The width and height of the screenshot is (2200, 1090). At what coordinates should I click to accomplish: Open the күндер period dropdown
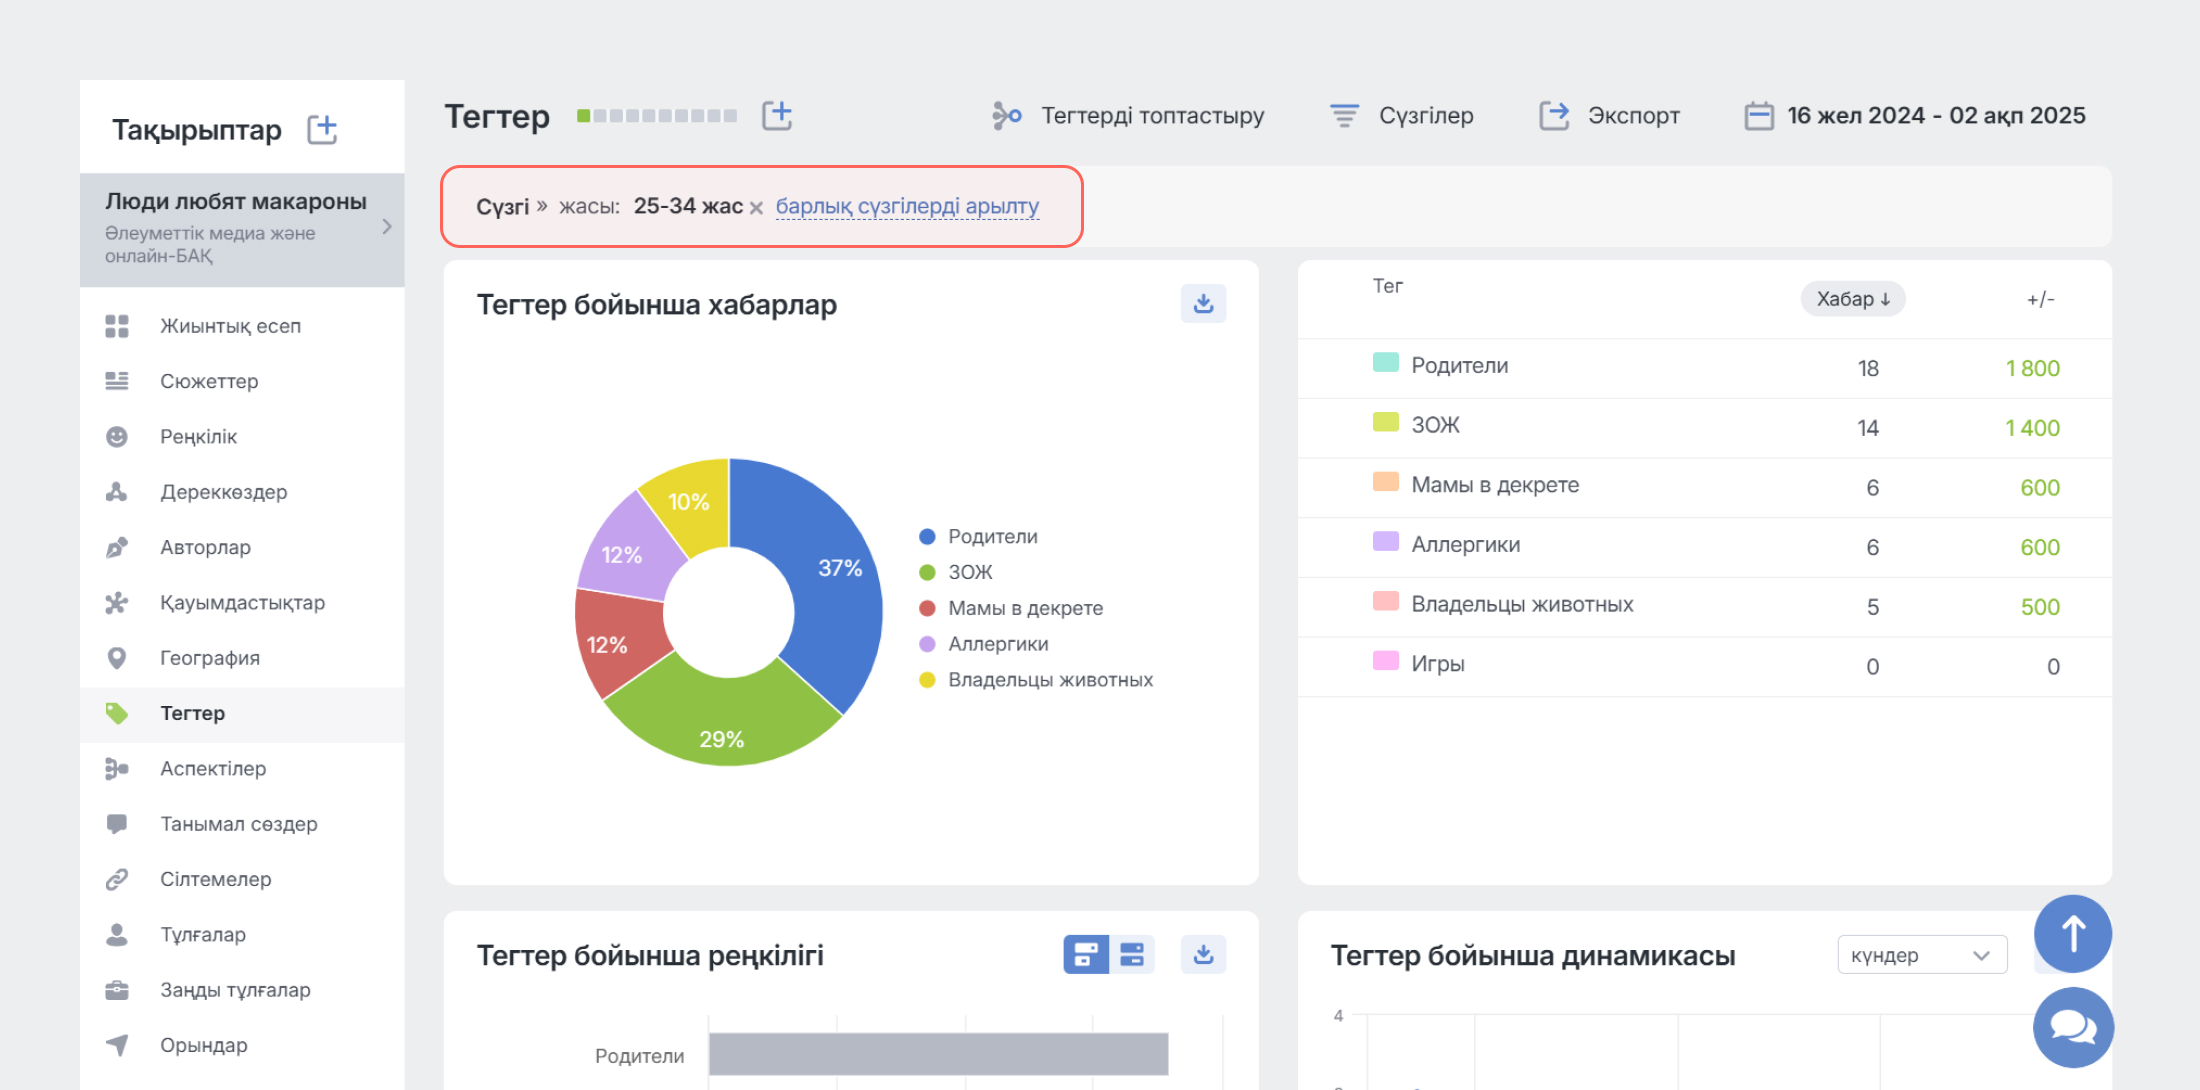(x=1922, y=955)
